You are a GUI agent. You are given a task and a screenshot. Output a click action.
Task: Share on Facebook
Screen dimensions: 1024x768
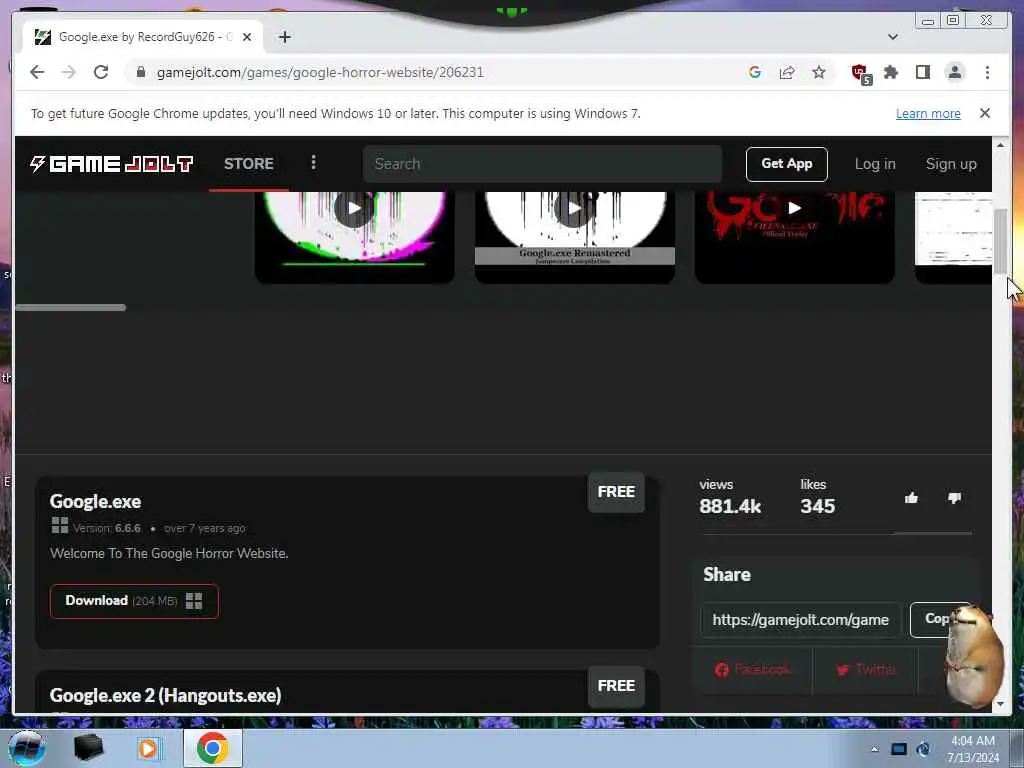(752, 669)
